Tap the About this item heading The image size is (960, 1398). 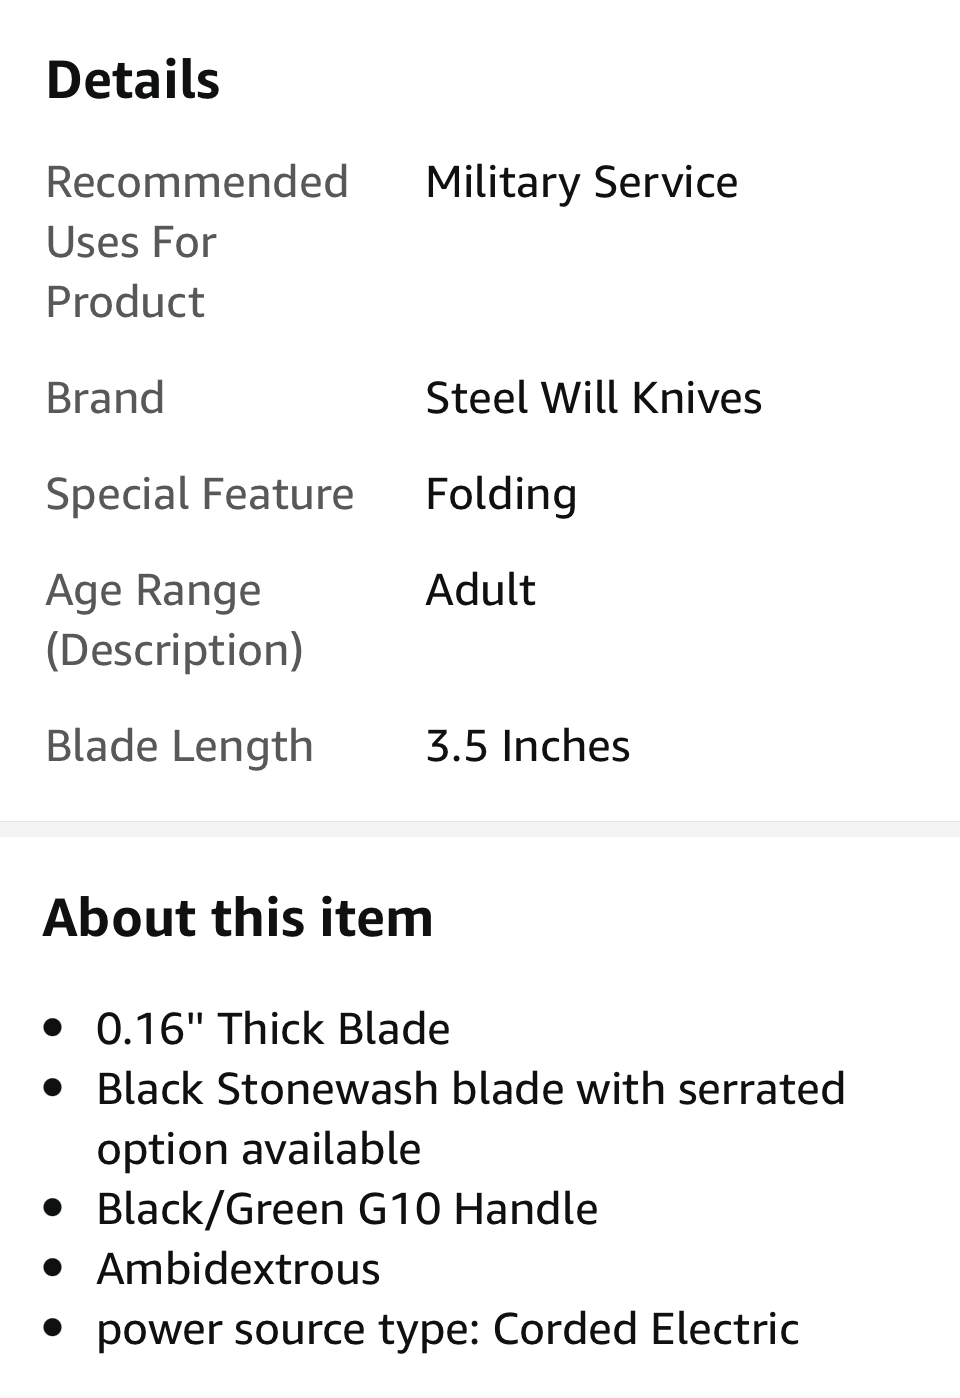238,917
